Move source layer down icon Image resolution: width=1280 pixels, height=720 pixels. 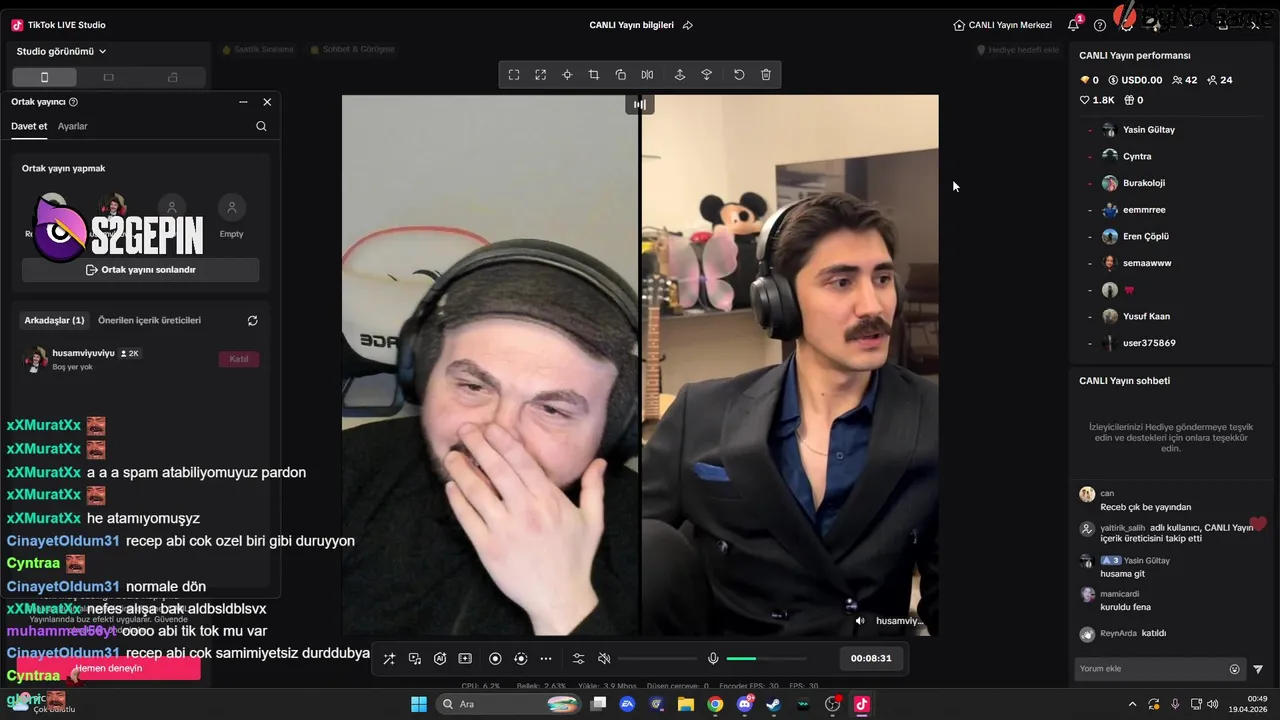click(706, 75)
